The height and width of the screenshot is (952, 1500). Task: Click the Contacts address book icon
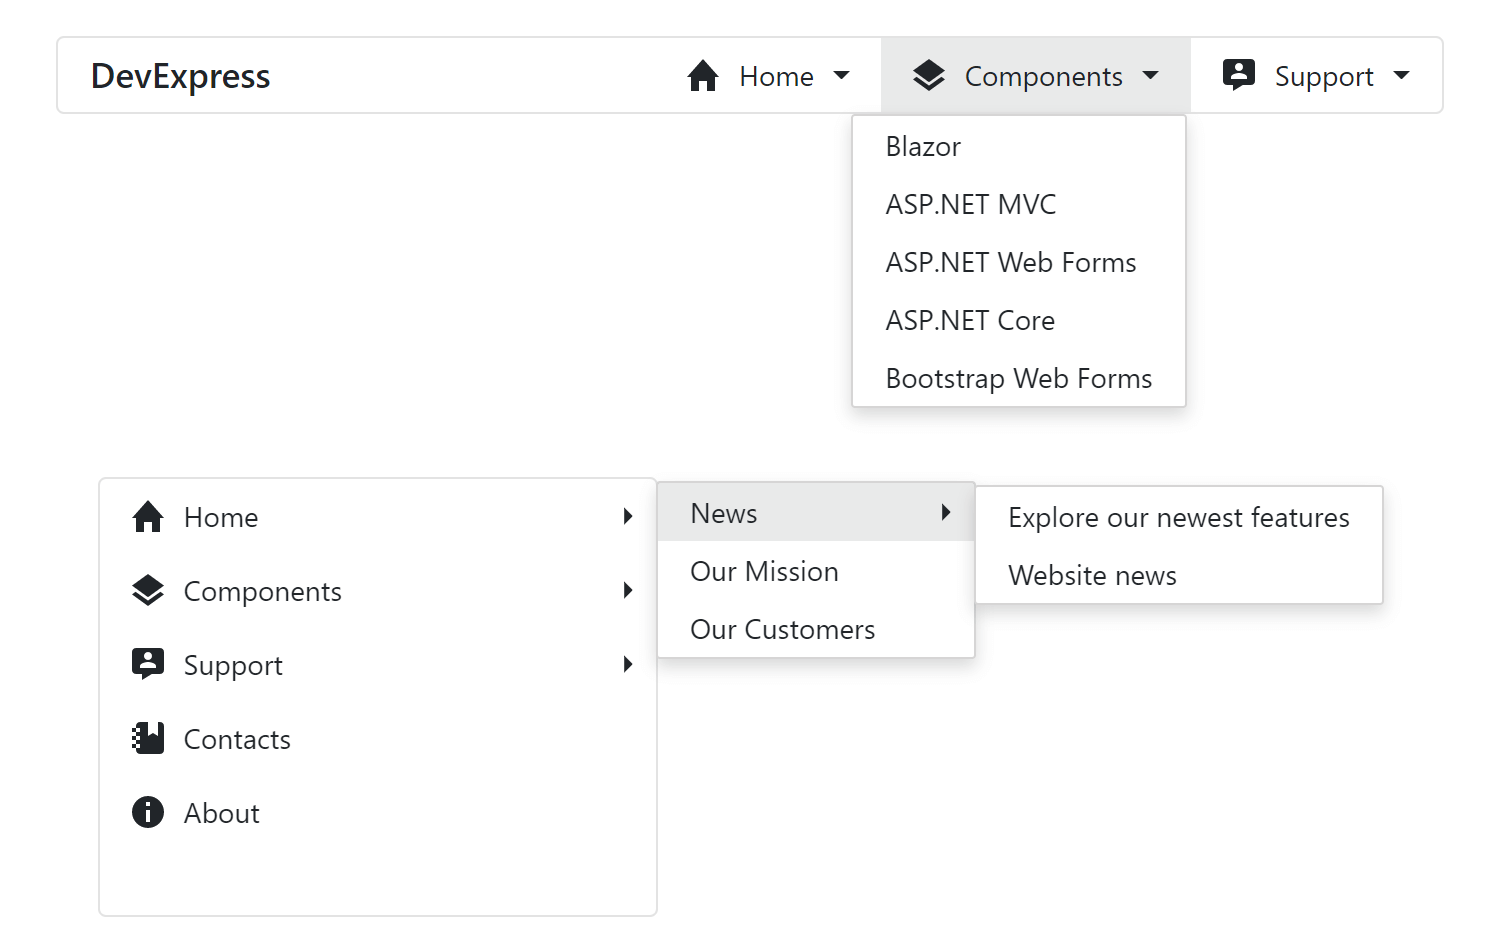(x=148, y=739)
